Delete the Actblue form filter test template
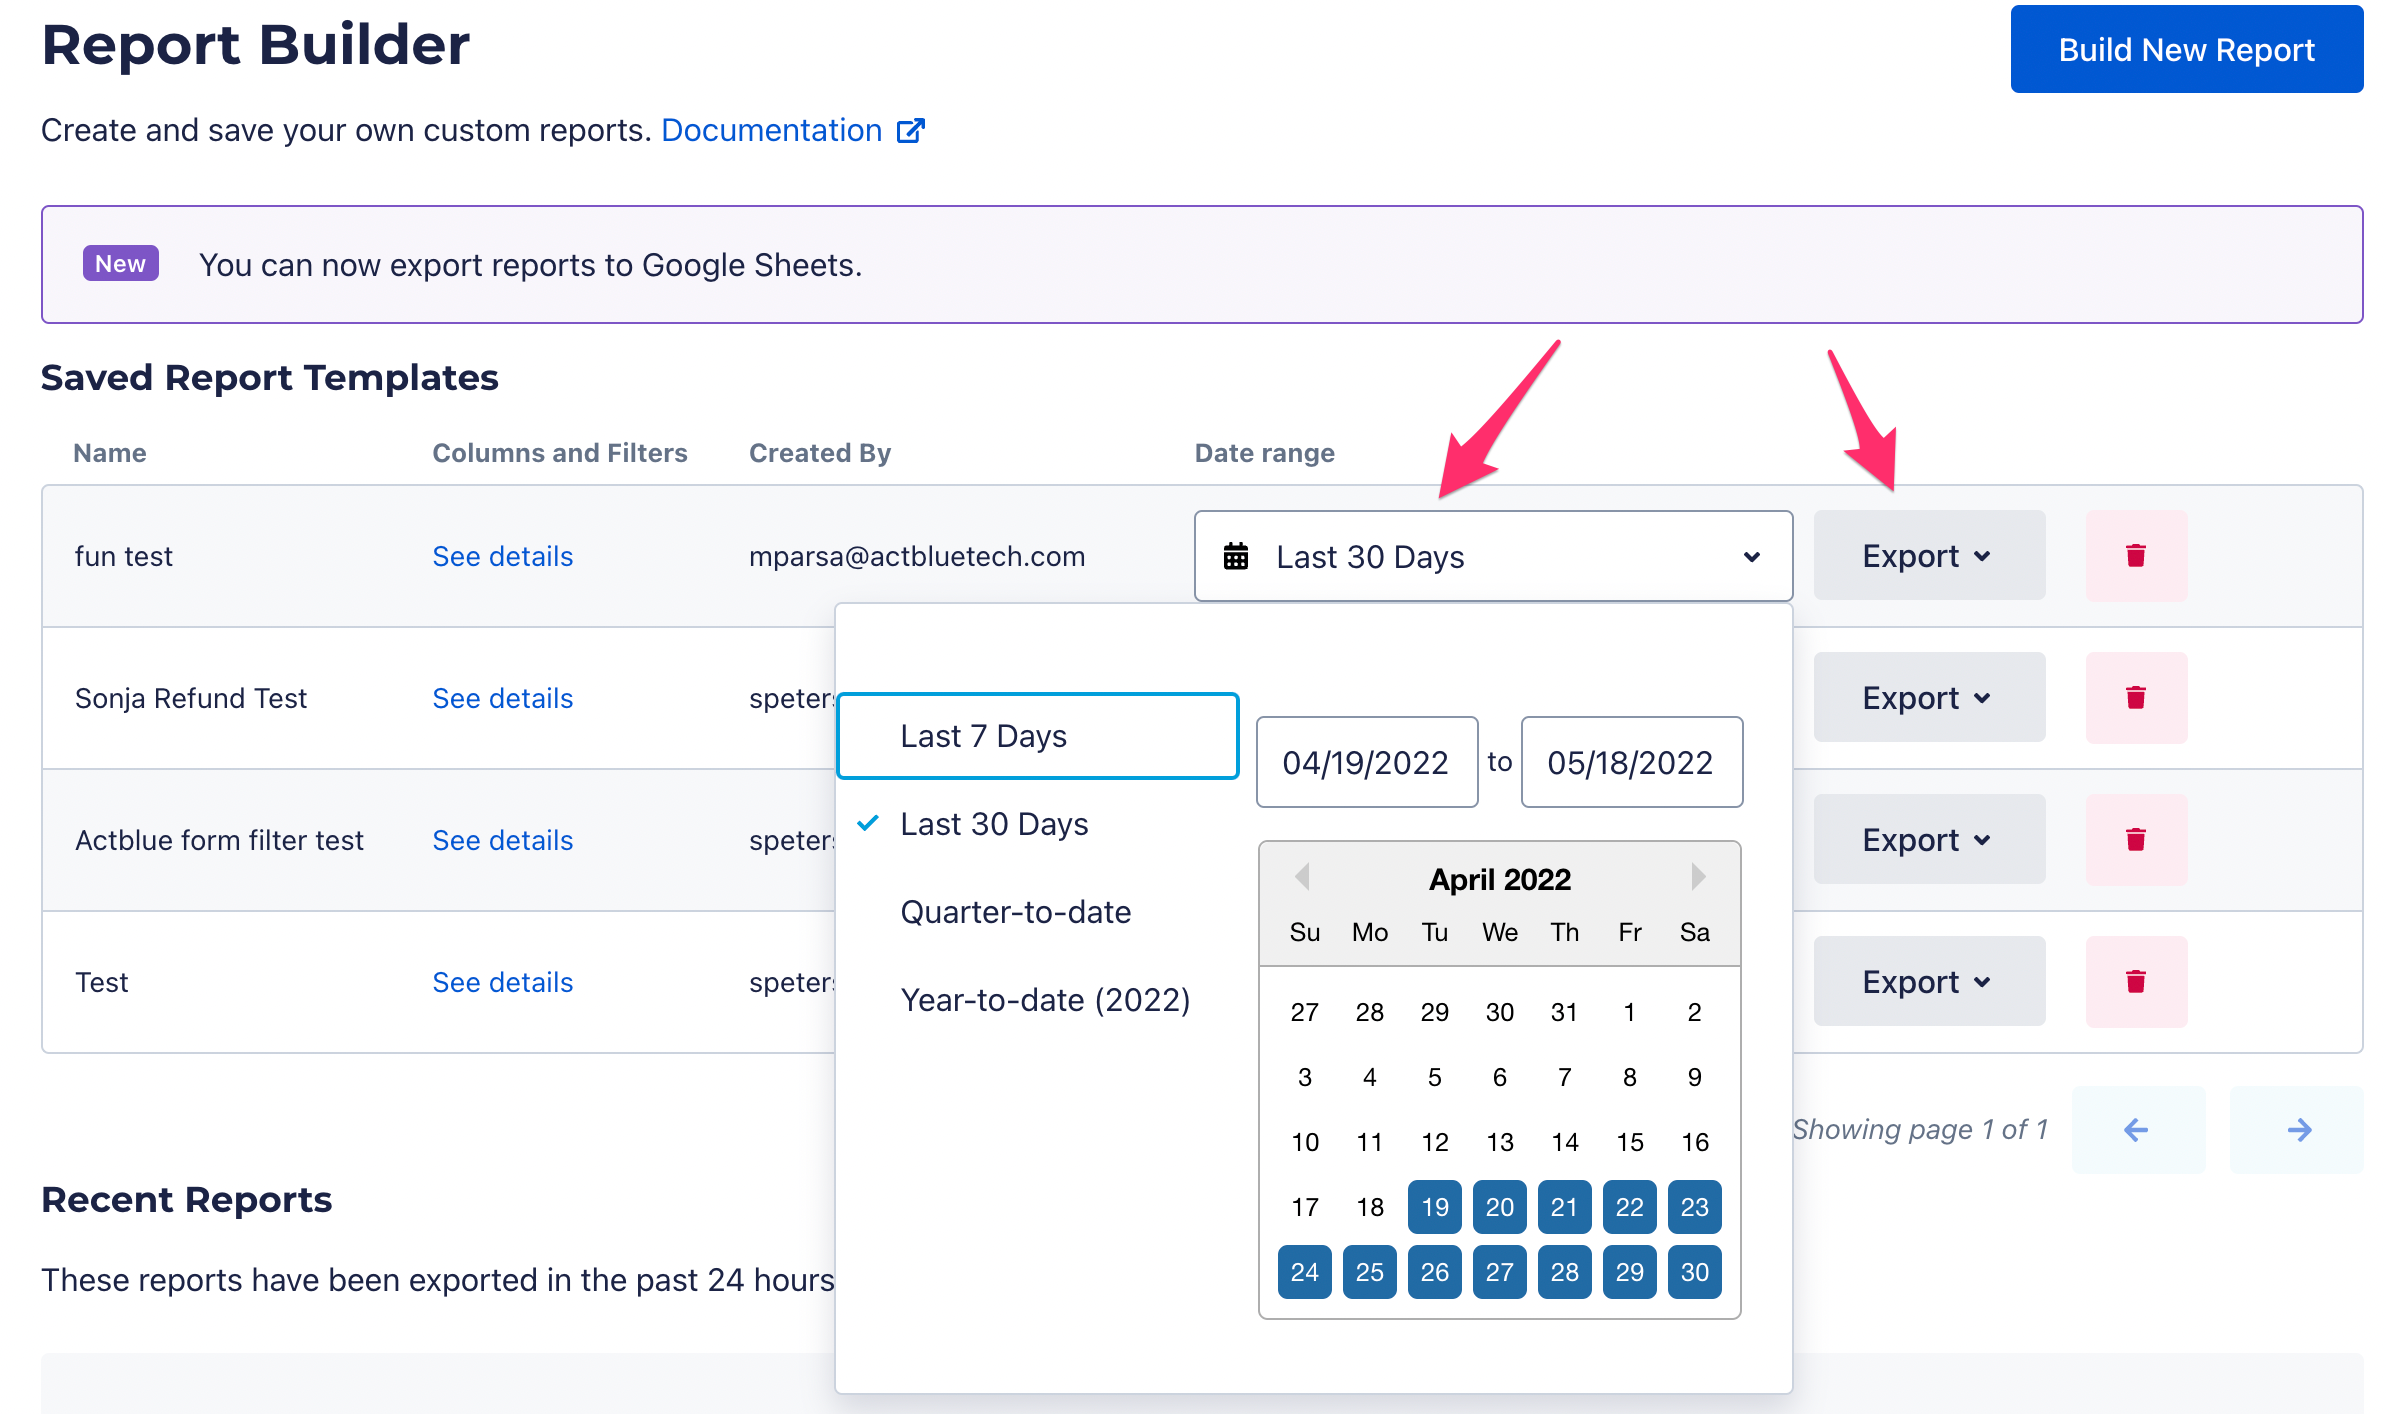This screenshot has height=1414, width=2386. pyautogui.click(x=2135, y=840)
